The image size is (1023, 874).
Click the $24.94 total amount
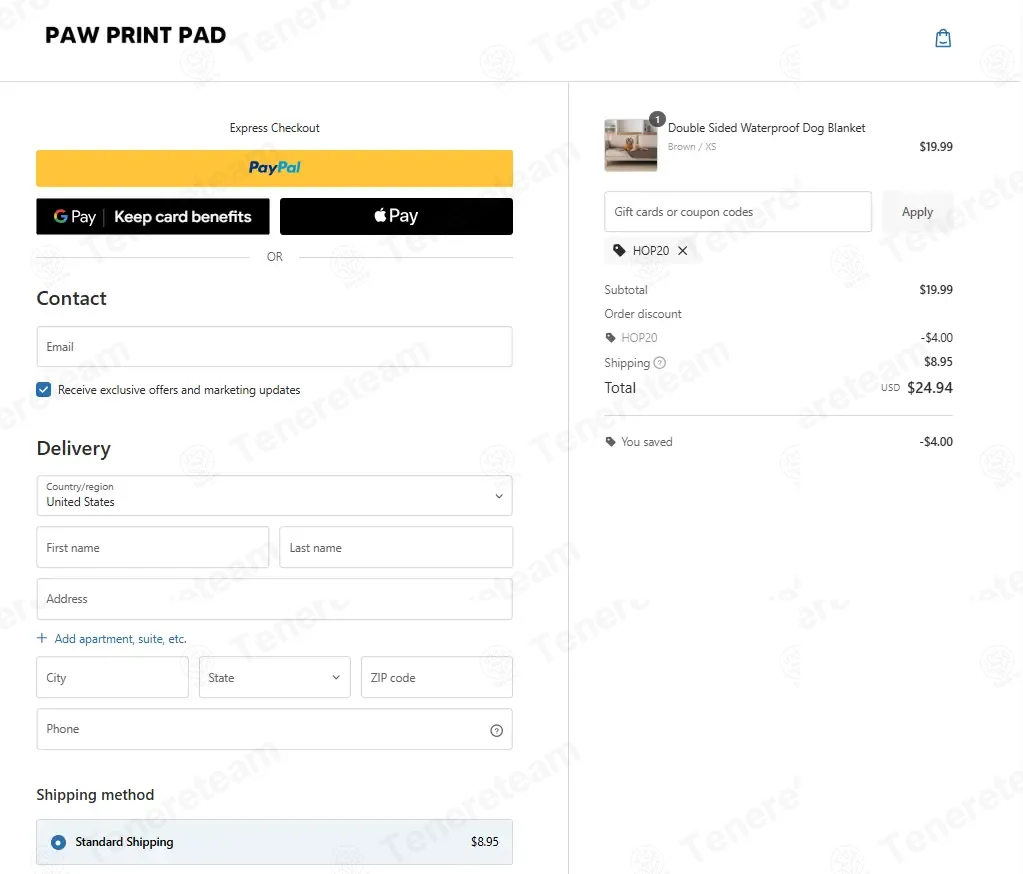[930, 388]
